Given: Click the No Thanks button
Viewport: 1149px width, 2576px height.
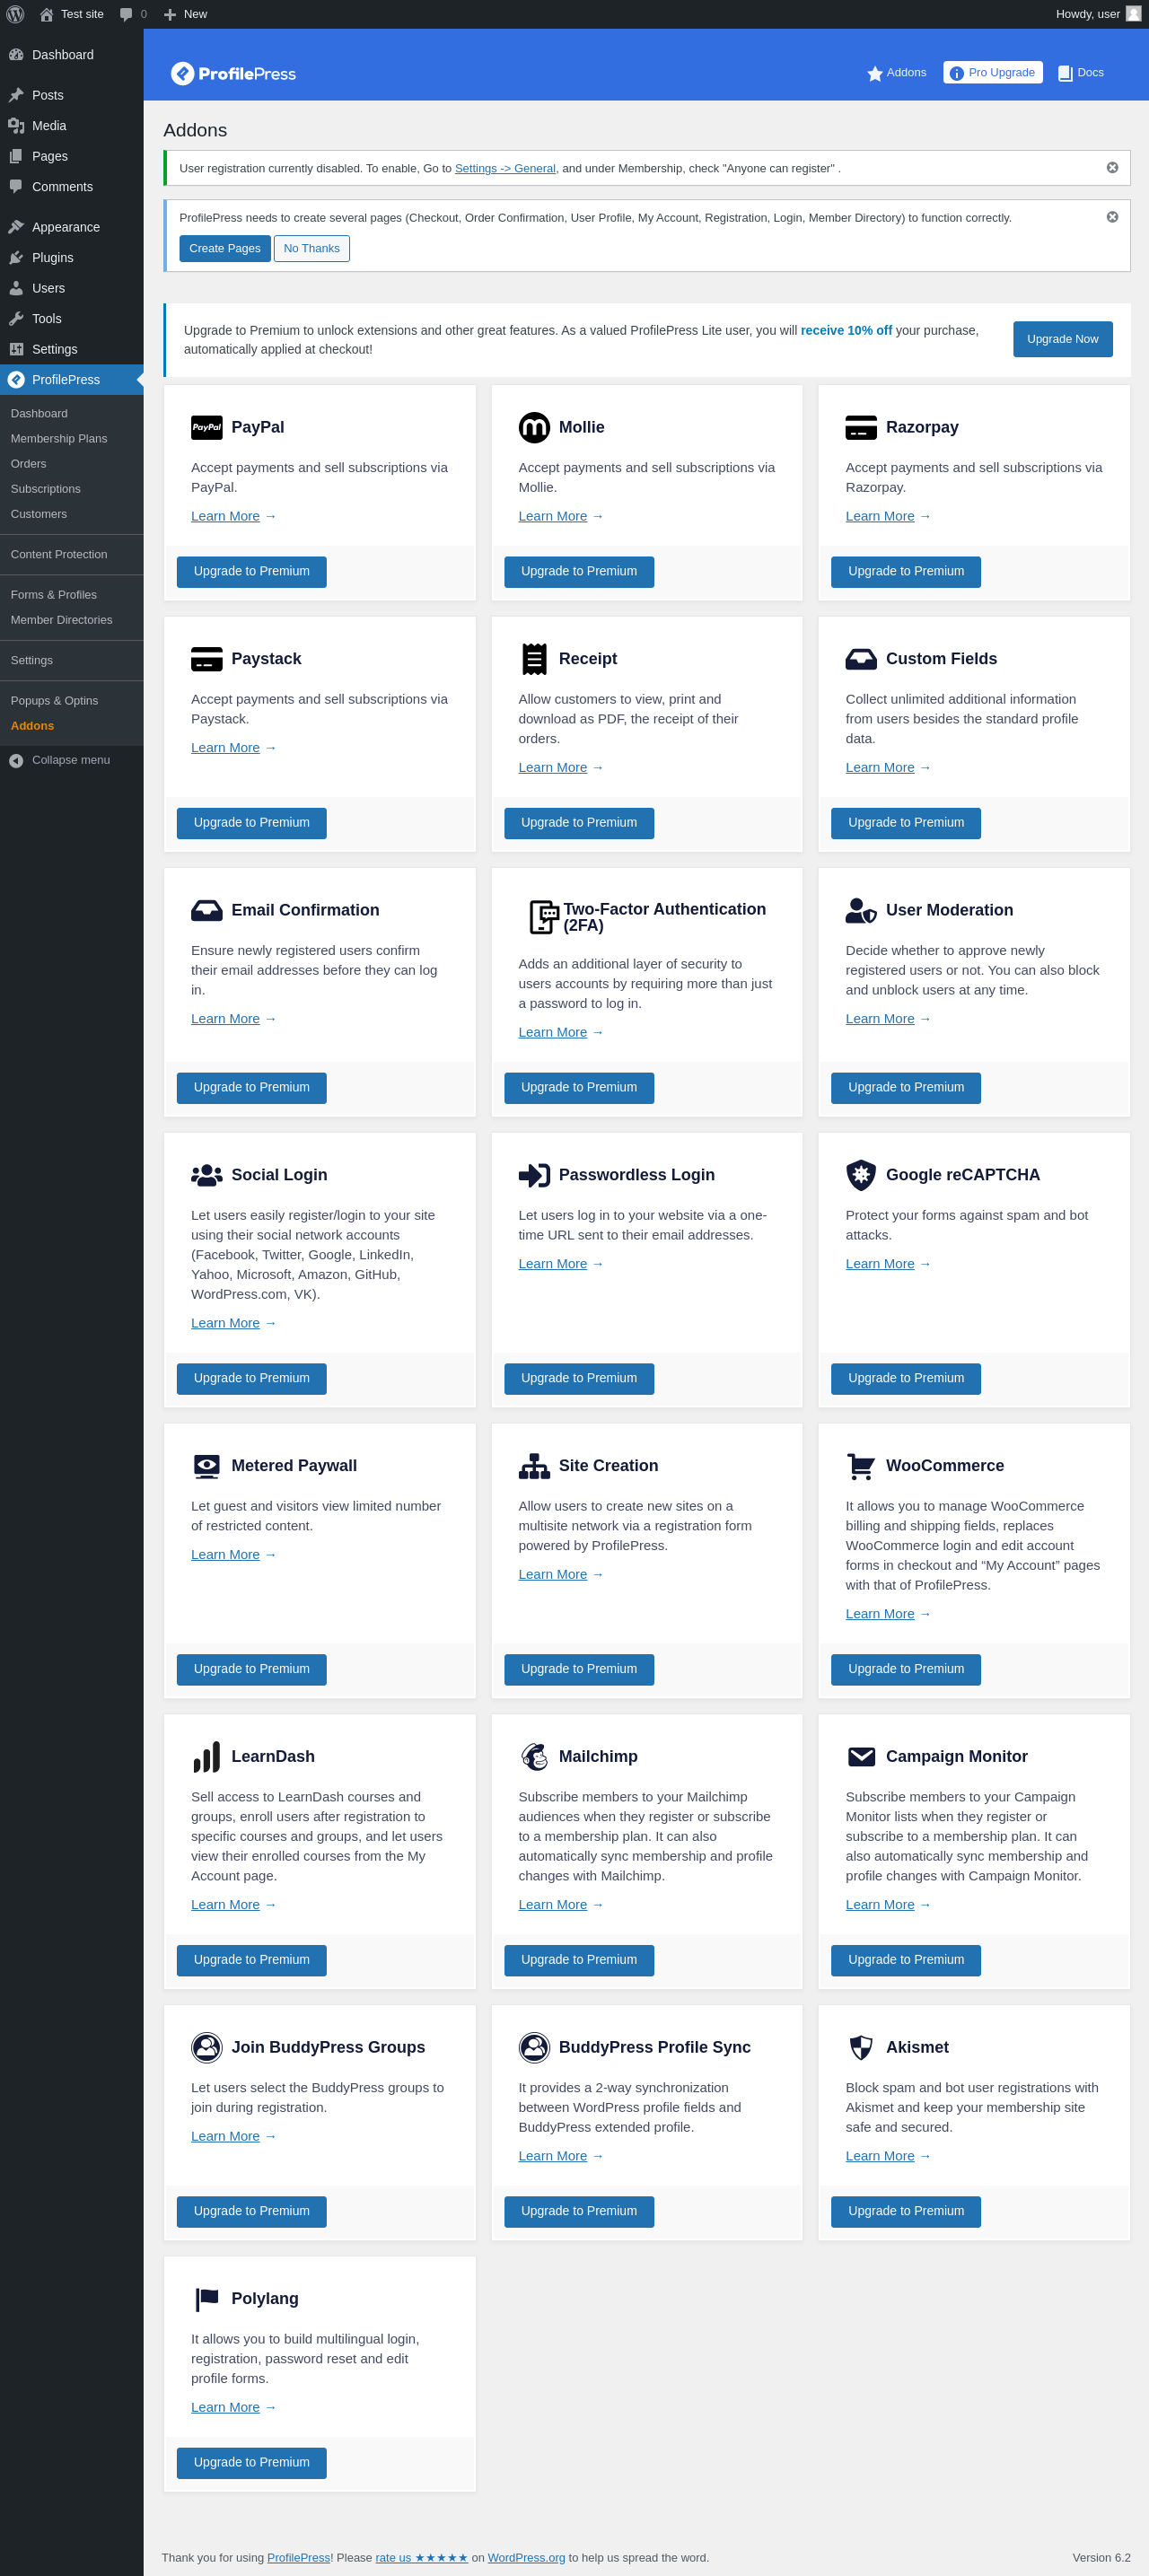Looking at the screenshot, I should click(x=312, y=248).
